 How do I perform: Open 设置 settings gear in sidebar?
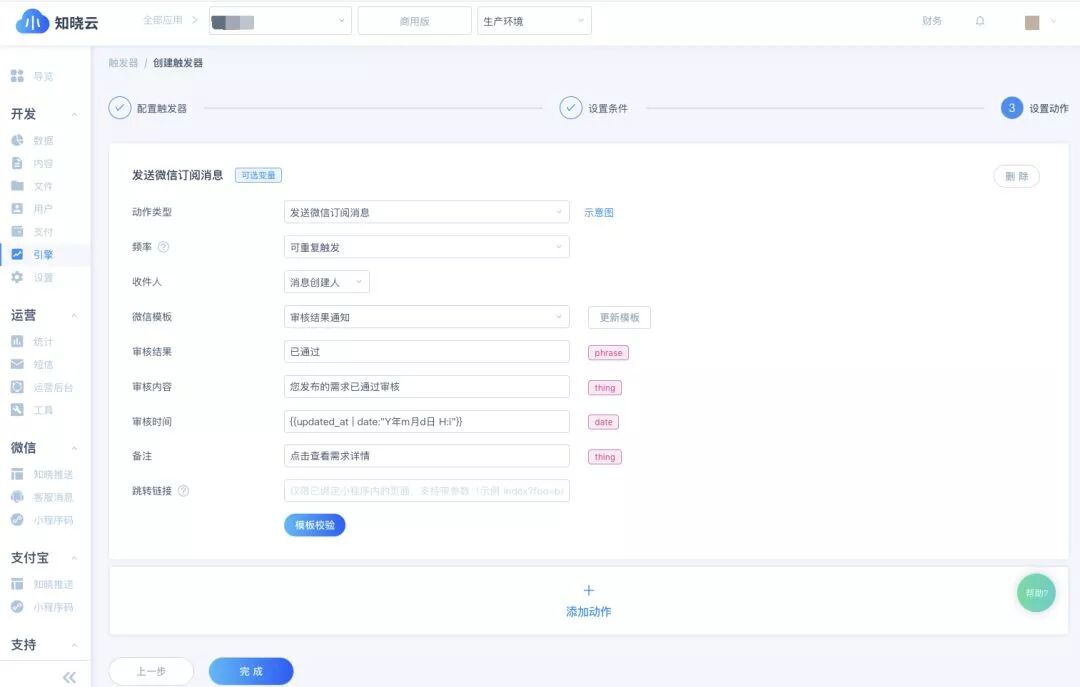pos(32,277)
